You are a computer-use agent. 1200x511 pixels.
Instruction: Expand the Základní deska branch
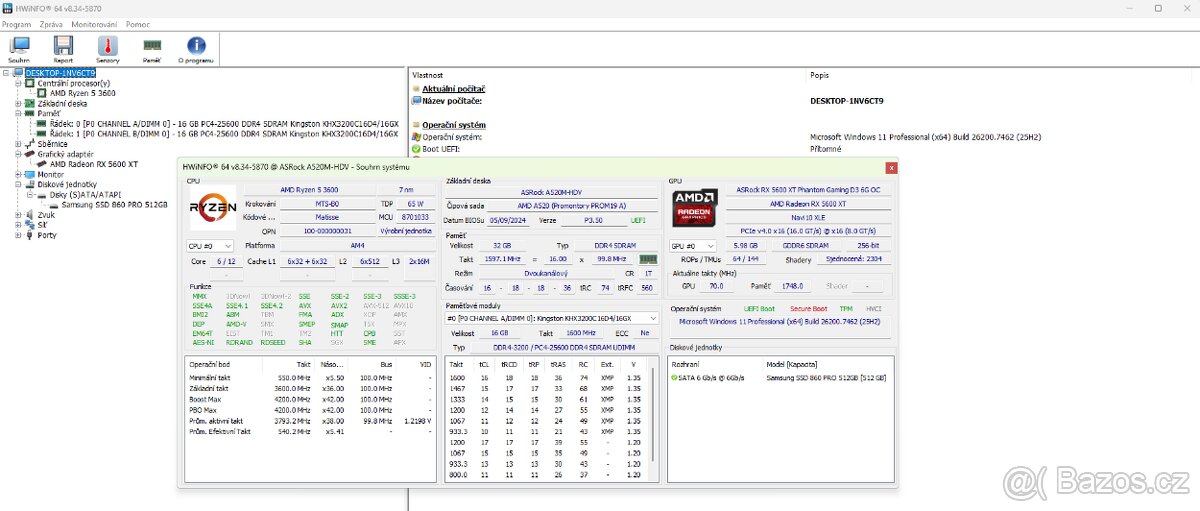point(18,103)
